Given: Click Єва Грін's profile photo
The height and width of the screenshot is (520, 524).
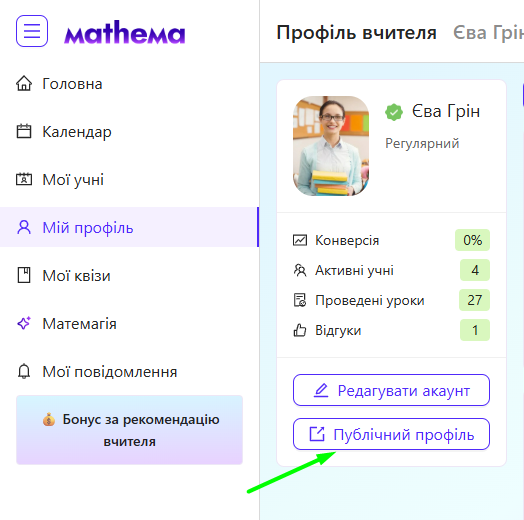Looking at the screenshot, I should pos(331,146).
